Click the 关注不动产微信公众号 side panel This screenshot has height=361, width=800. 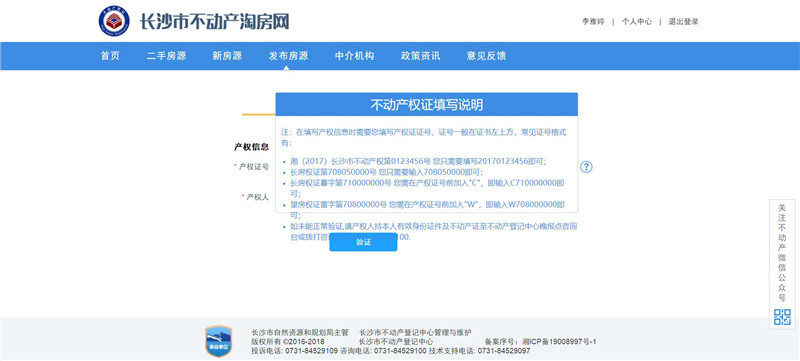click(782, 264)
